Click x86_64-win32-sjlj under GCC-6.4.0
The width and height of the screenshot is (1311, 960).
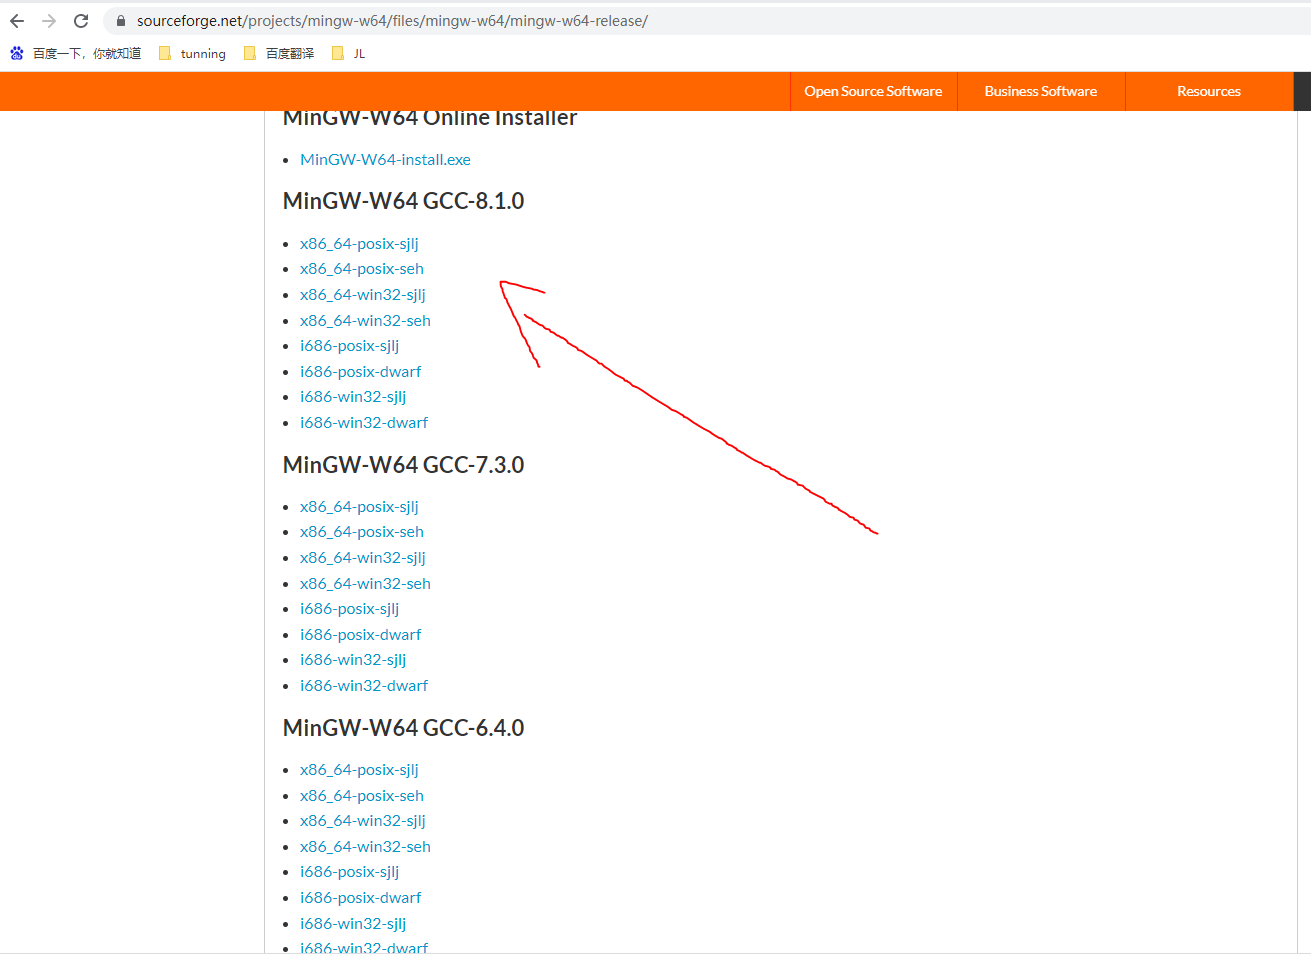[363, 821]
